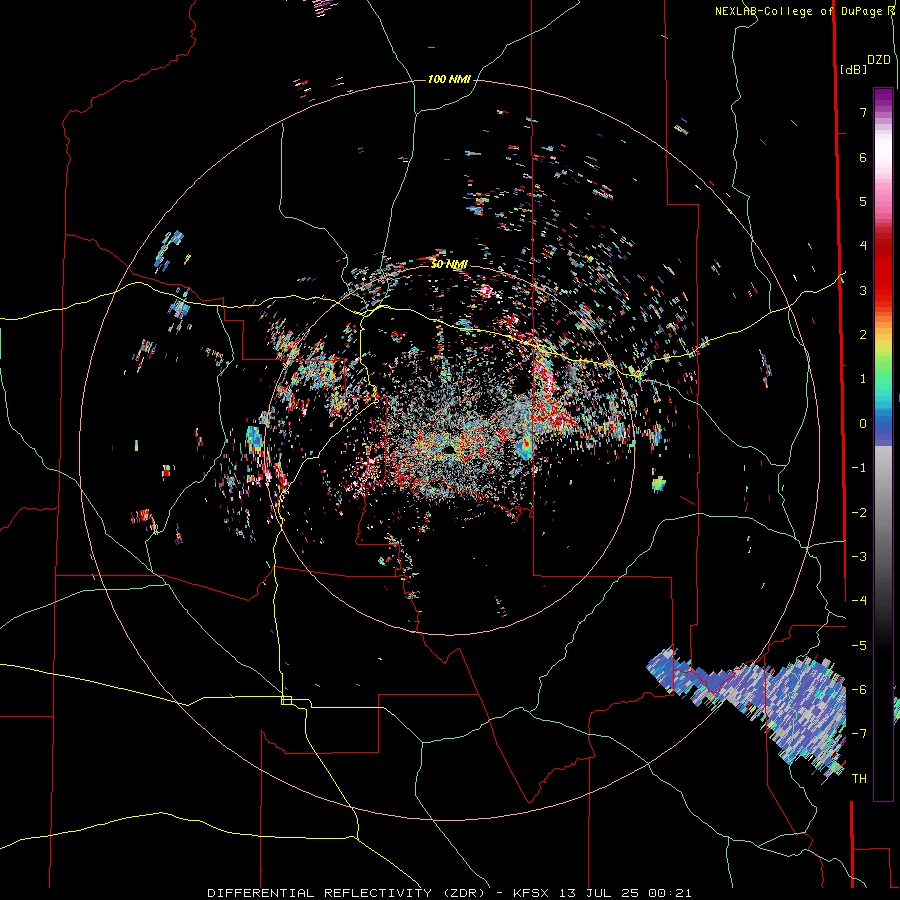Click the "4" tick on the color scale
The image size is (900, 900).
point(863,246)
